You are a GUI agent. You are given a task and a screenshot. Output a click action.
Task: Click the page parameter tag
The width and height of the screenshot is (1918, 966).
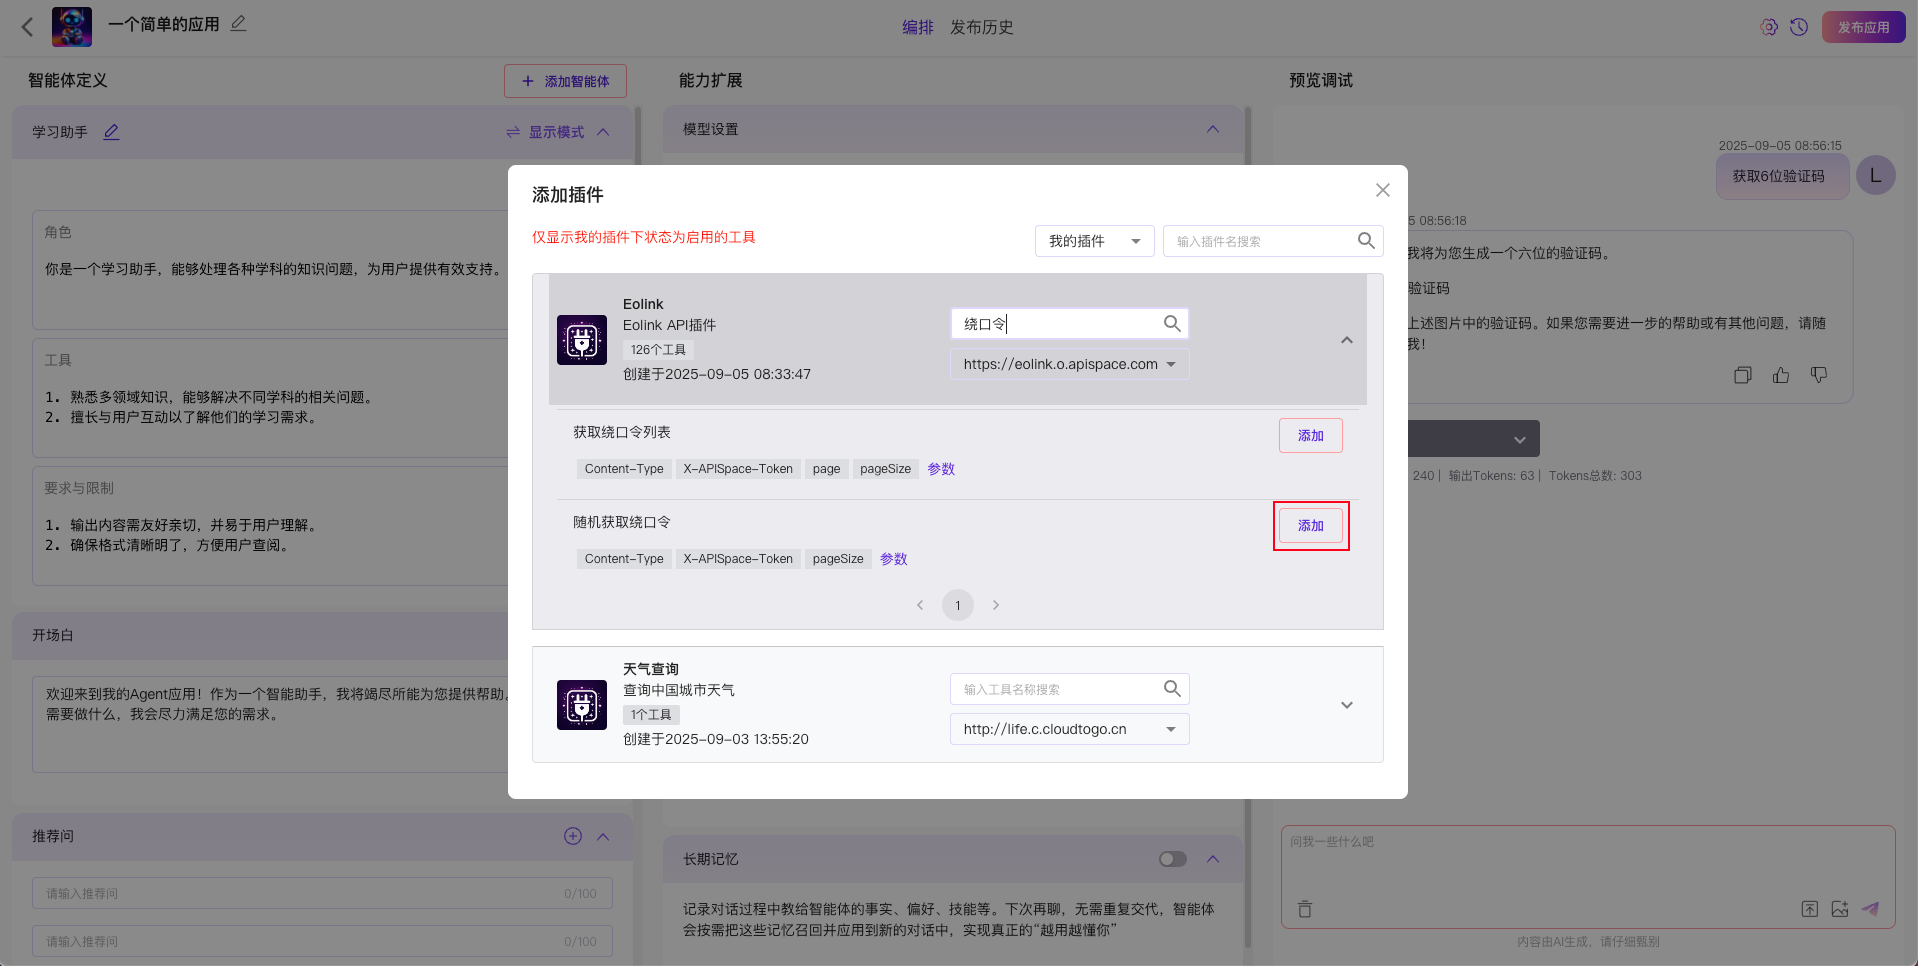(x=826, y=469)
